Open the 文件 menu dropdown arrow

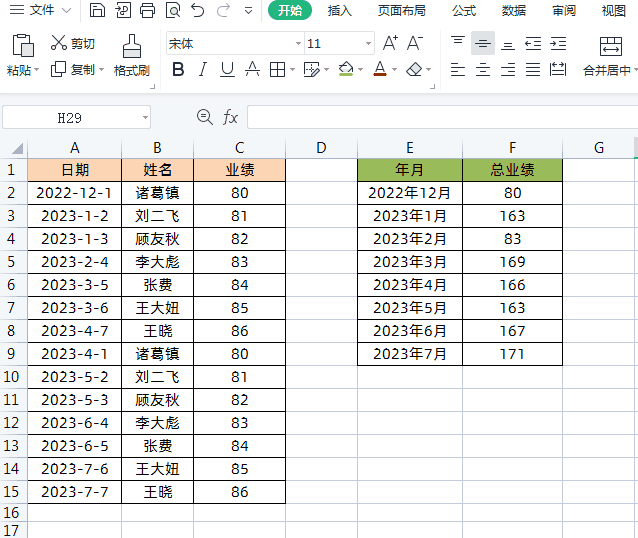tap(66, 10)
